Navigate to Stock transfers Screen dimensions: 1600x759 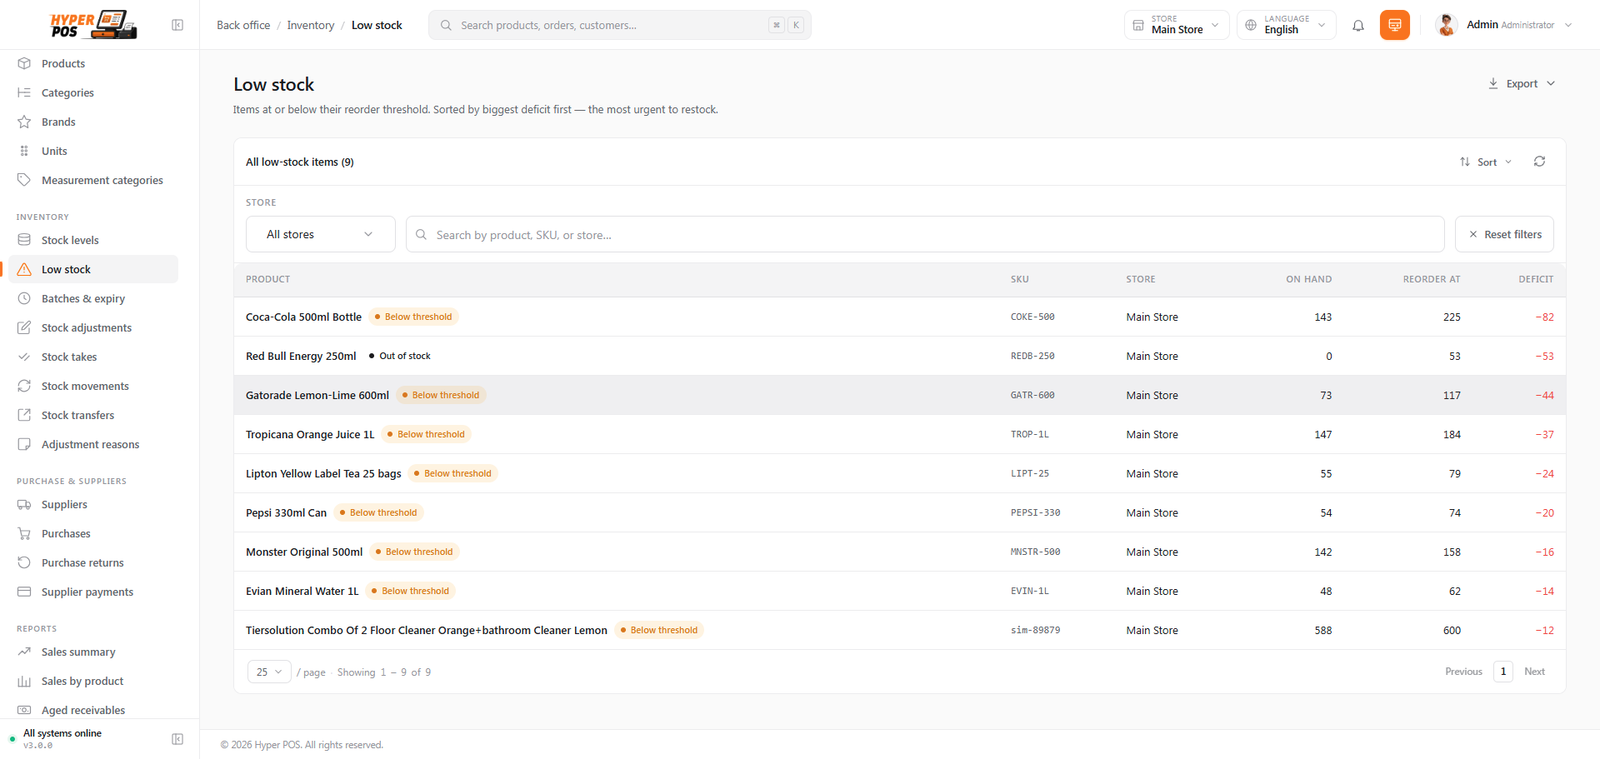coord(78,415)
